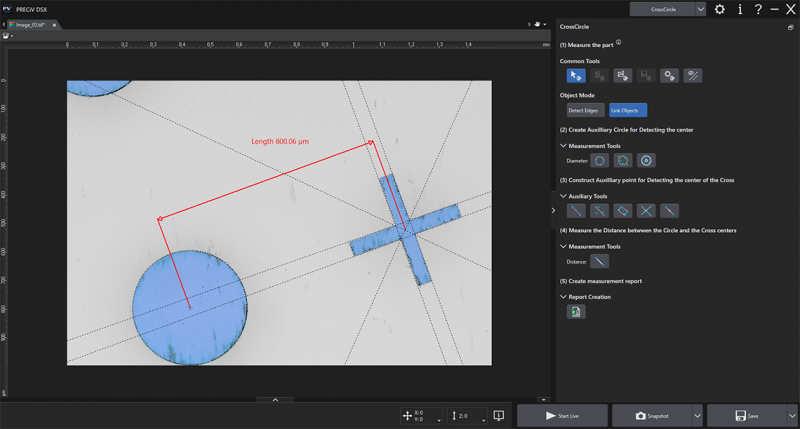Screen dimensions: 800x429
Task: Click the create report icon under Report Creation
Action: pyautogui.click(x=576, y=312)
